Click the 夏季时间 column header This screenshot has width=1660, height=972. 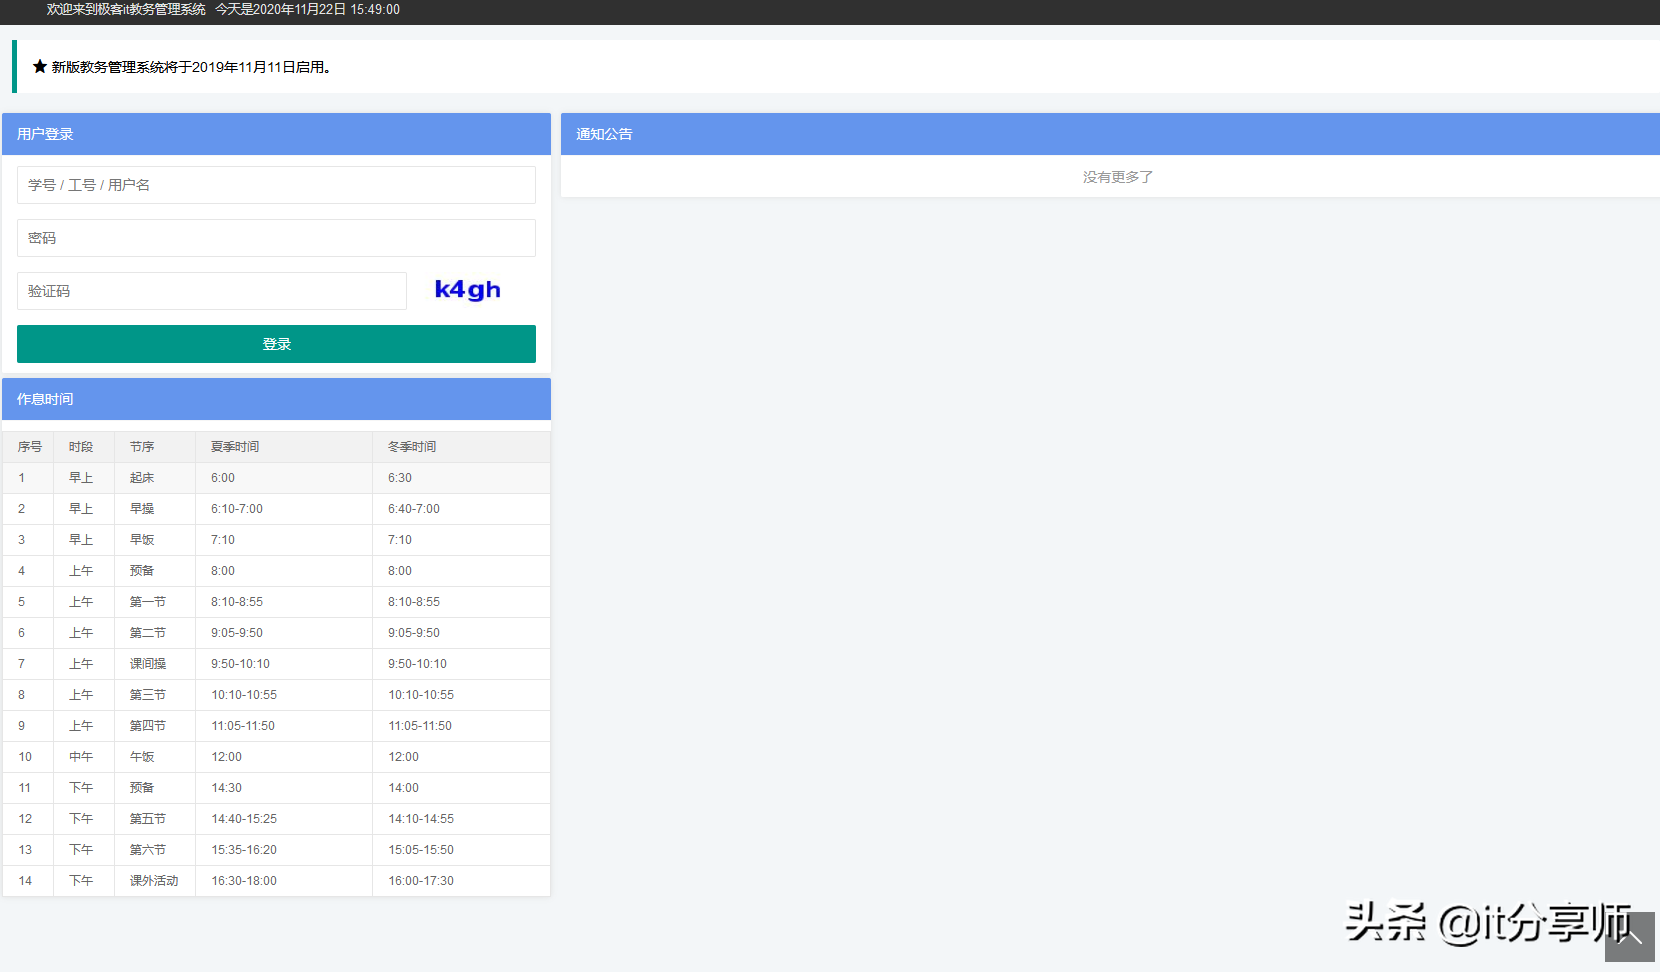[x=235, y=446]
